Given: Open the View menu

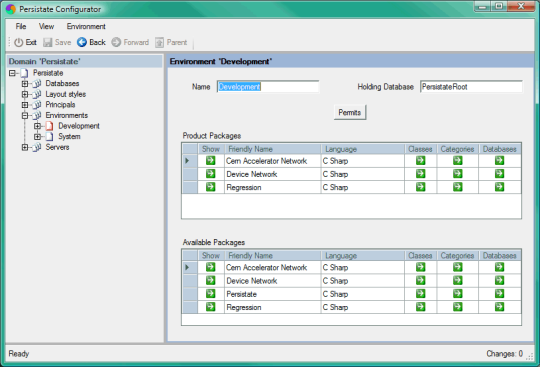Looking at the screenshot, I should click(x=46, y=27).
